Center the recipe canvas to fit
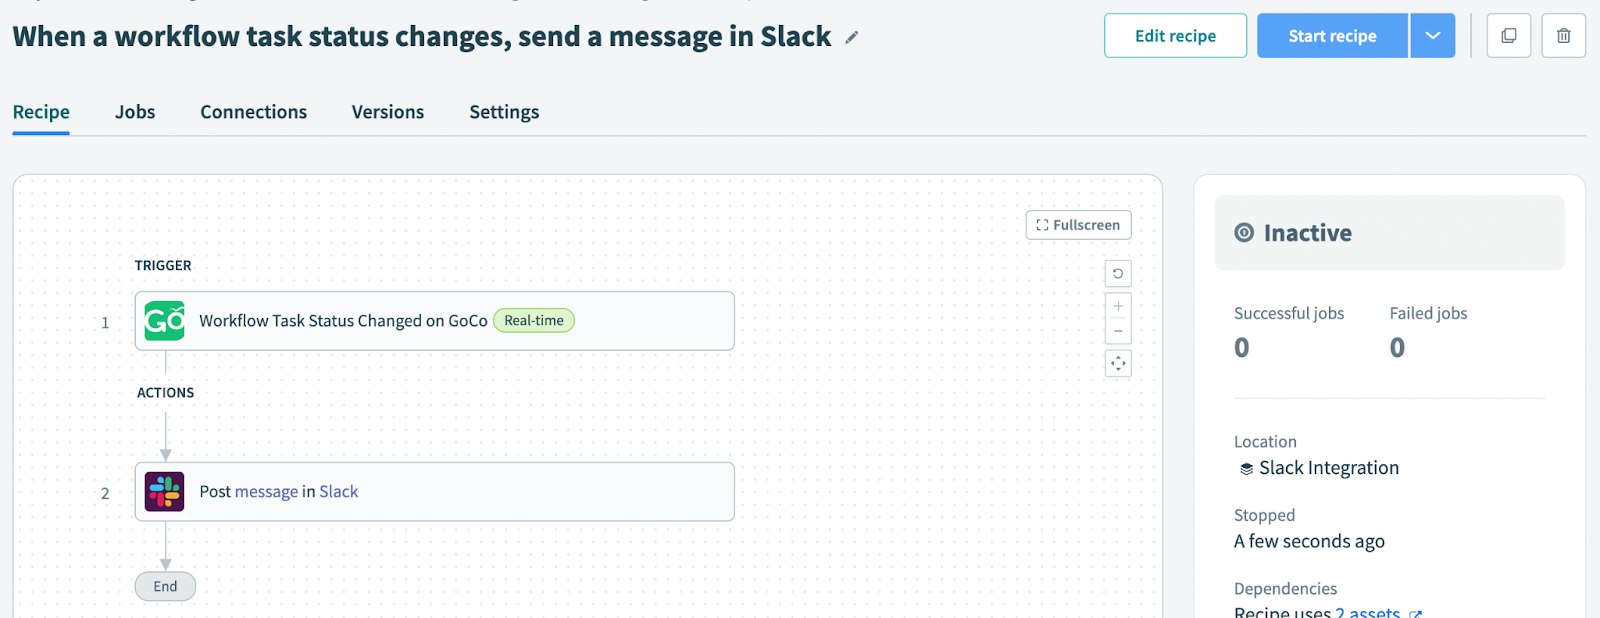 click(x=1118, y=364)
